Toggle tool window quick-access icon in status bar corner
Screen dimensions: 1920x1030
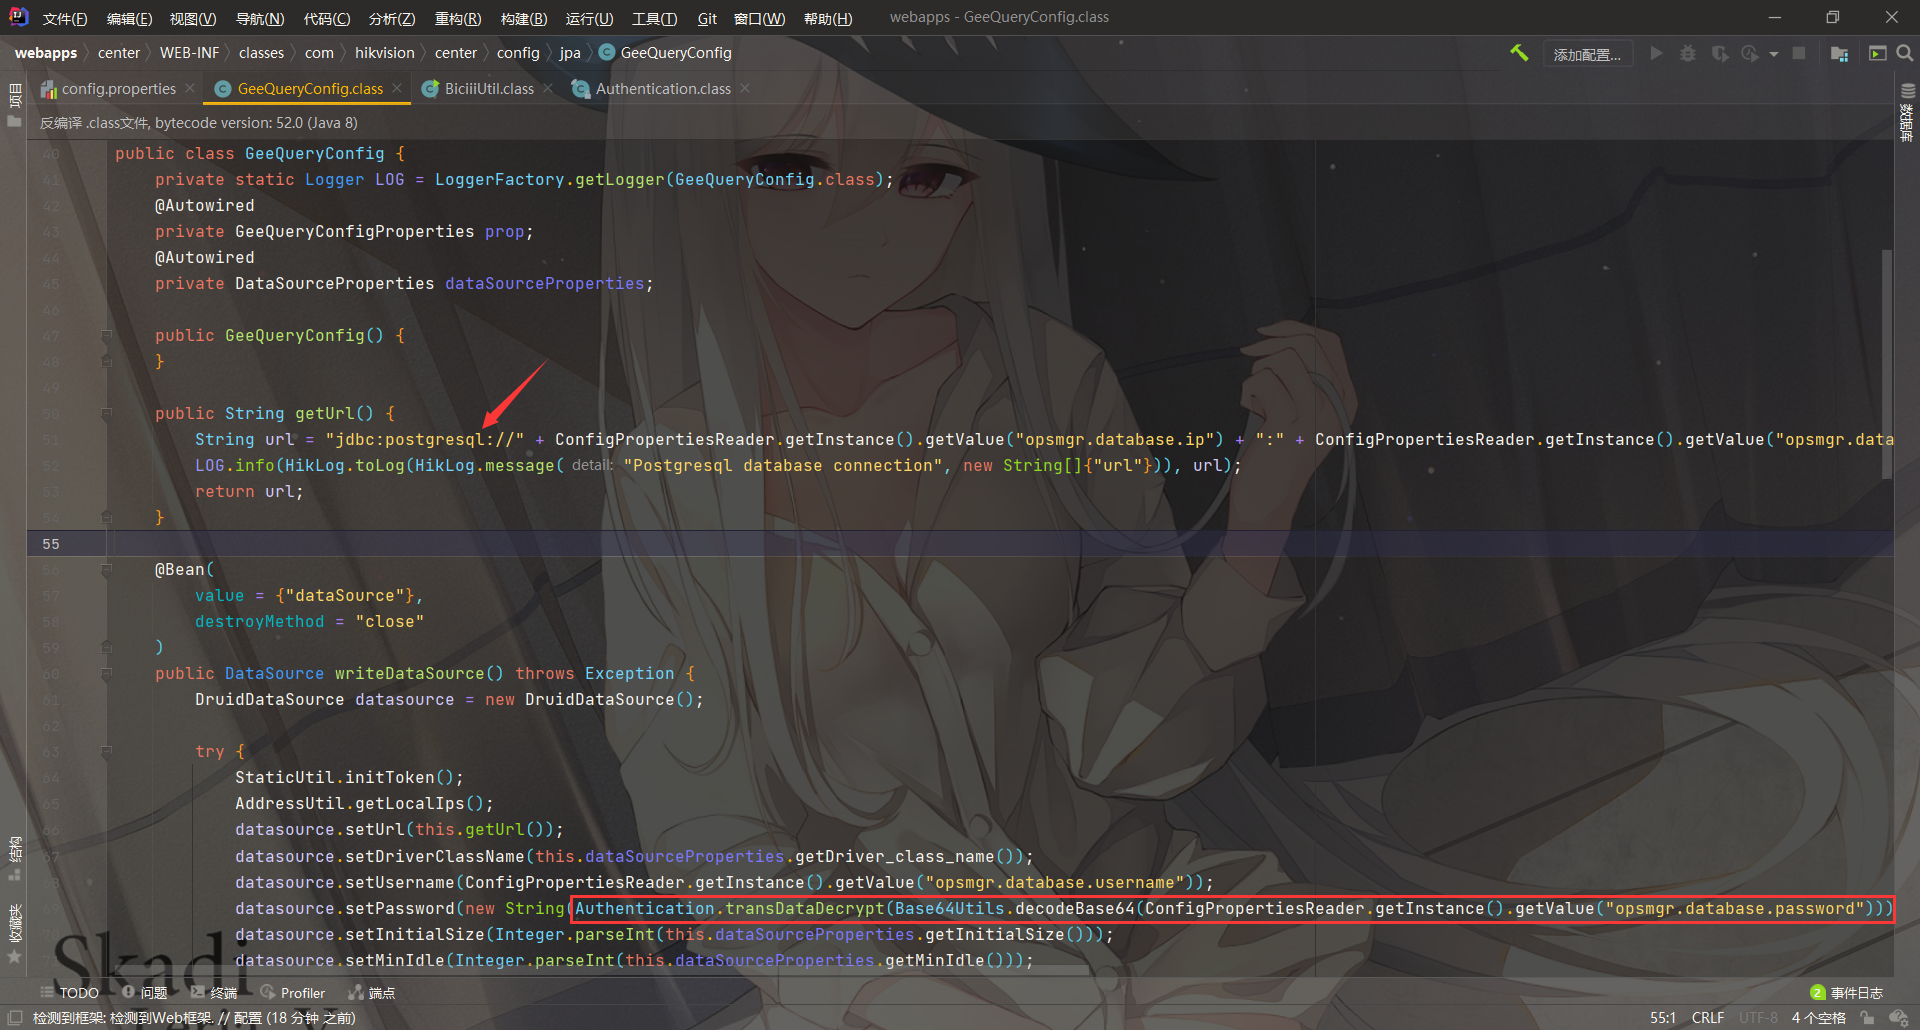(x=15, y=1018)
